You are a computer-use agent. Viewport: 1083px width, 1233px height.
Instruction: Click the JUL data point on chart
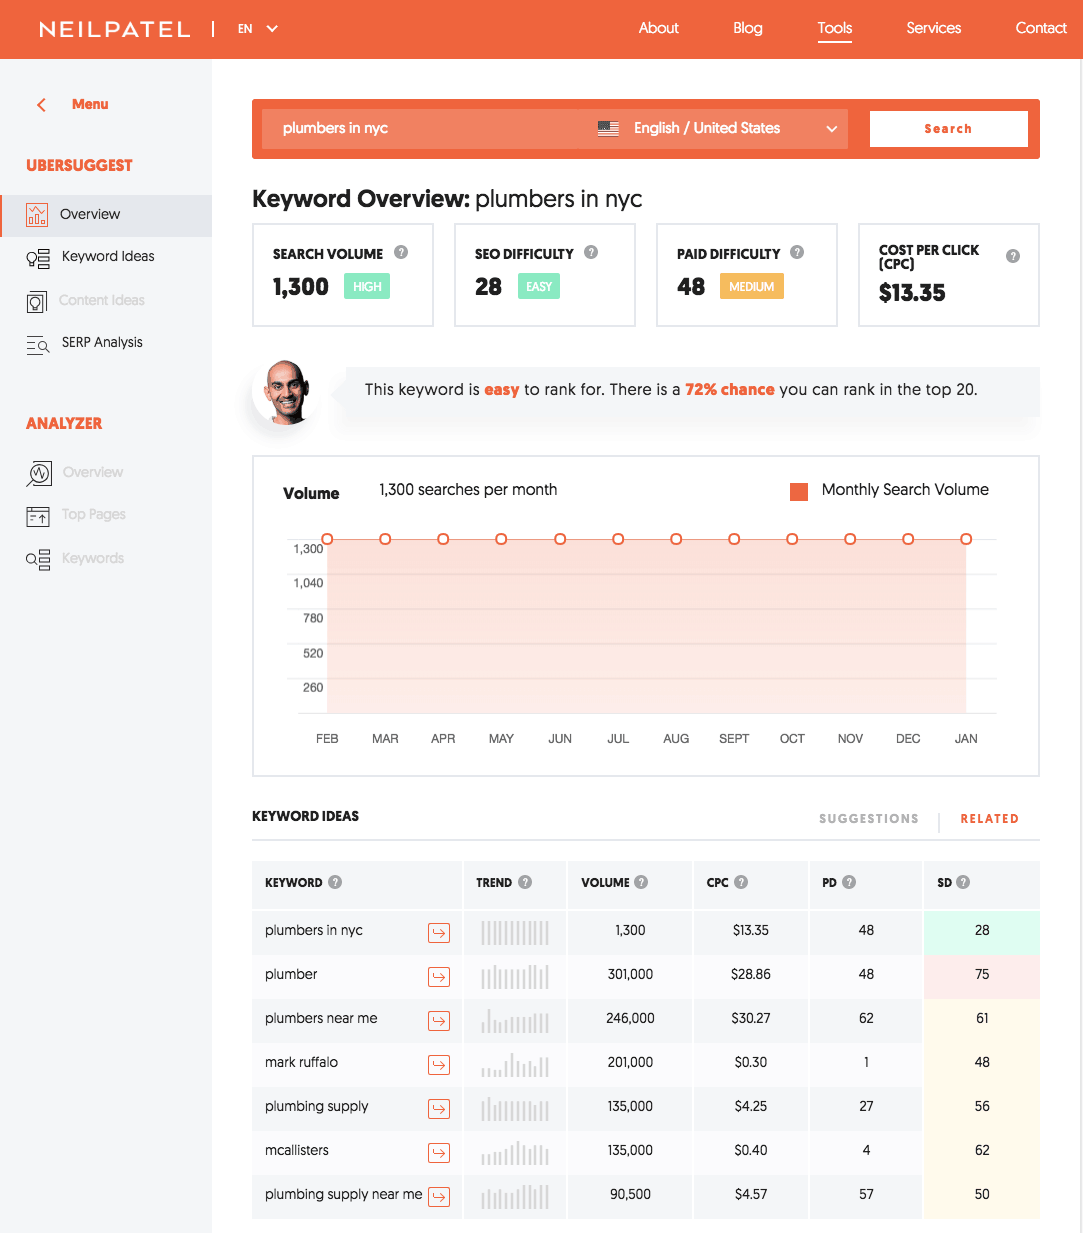pyautogui.click(x=618, y=539)
